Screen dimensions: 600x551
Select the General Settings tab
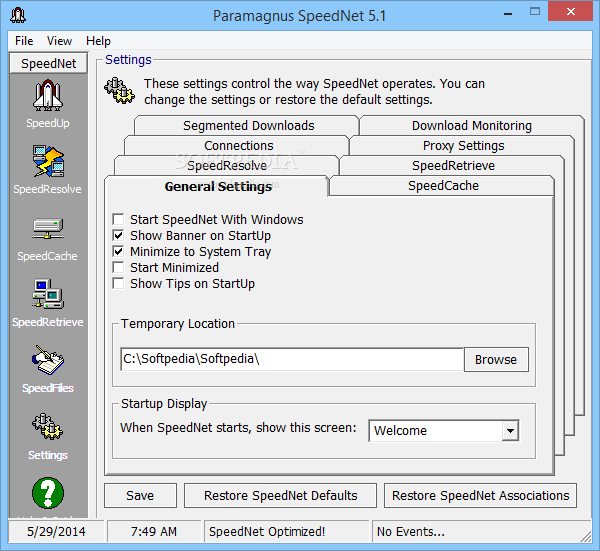[217, 186]
